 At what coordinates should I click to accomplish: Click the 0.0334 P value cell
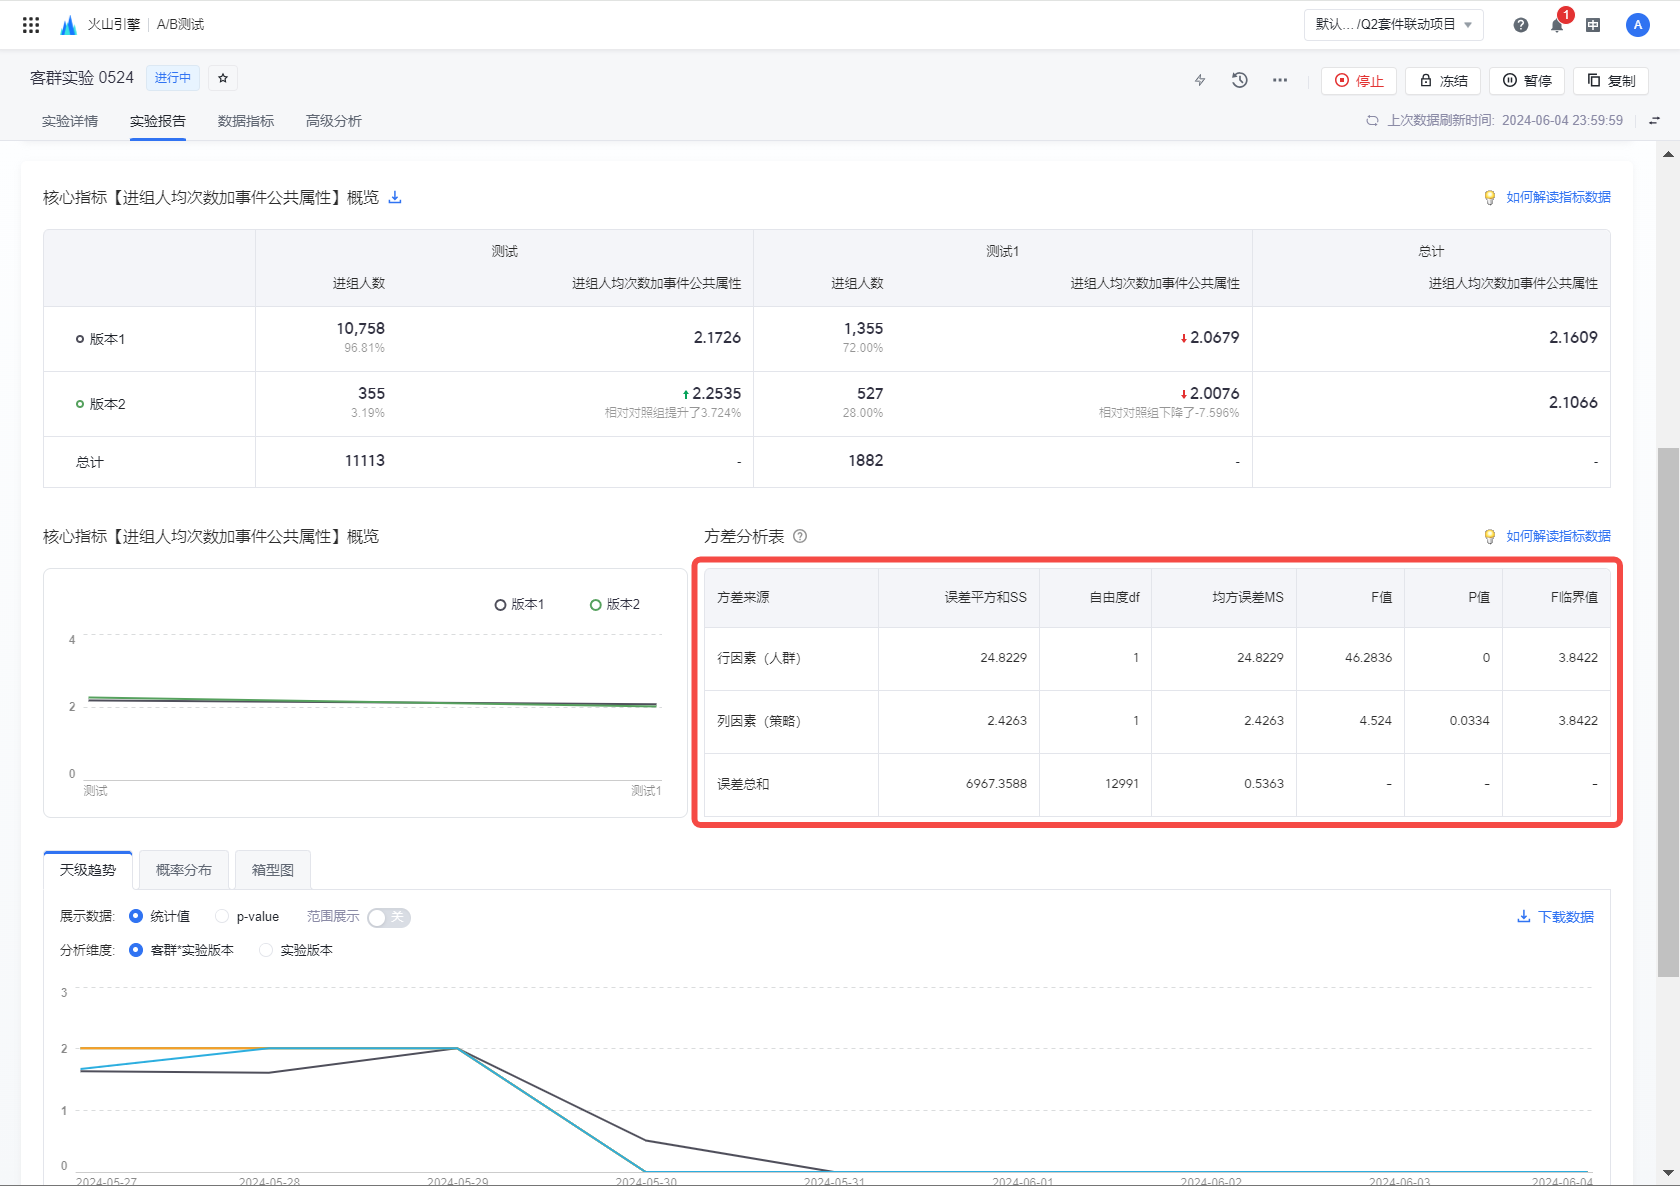(x=1469, y=721)
